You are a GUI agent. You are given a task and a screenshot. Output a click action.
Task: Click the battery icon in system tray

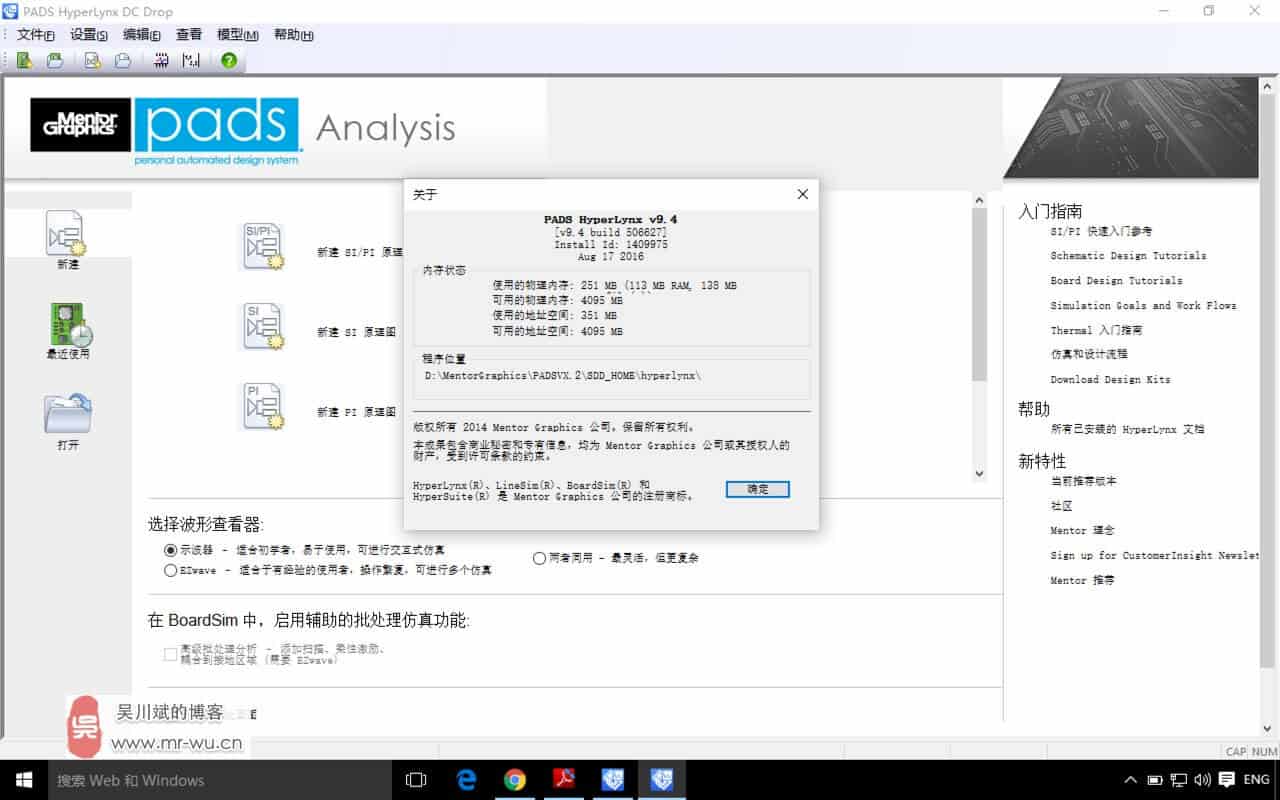point(1155,780)
